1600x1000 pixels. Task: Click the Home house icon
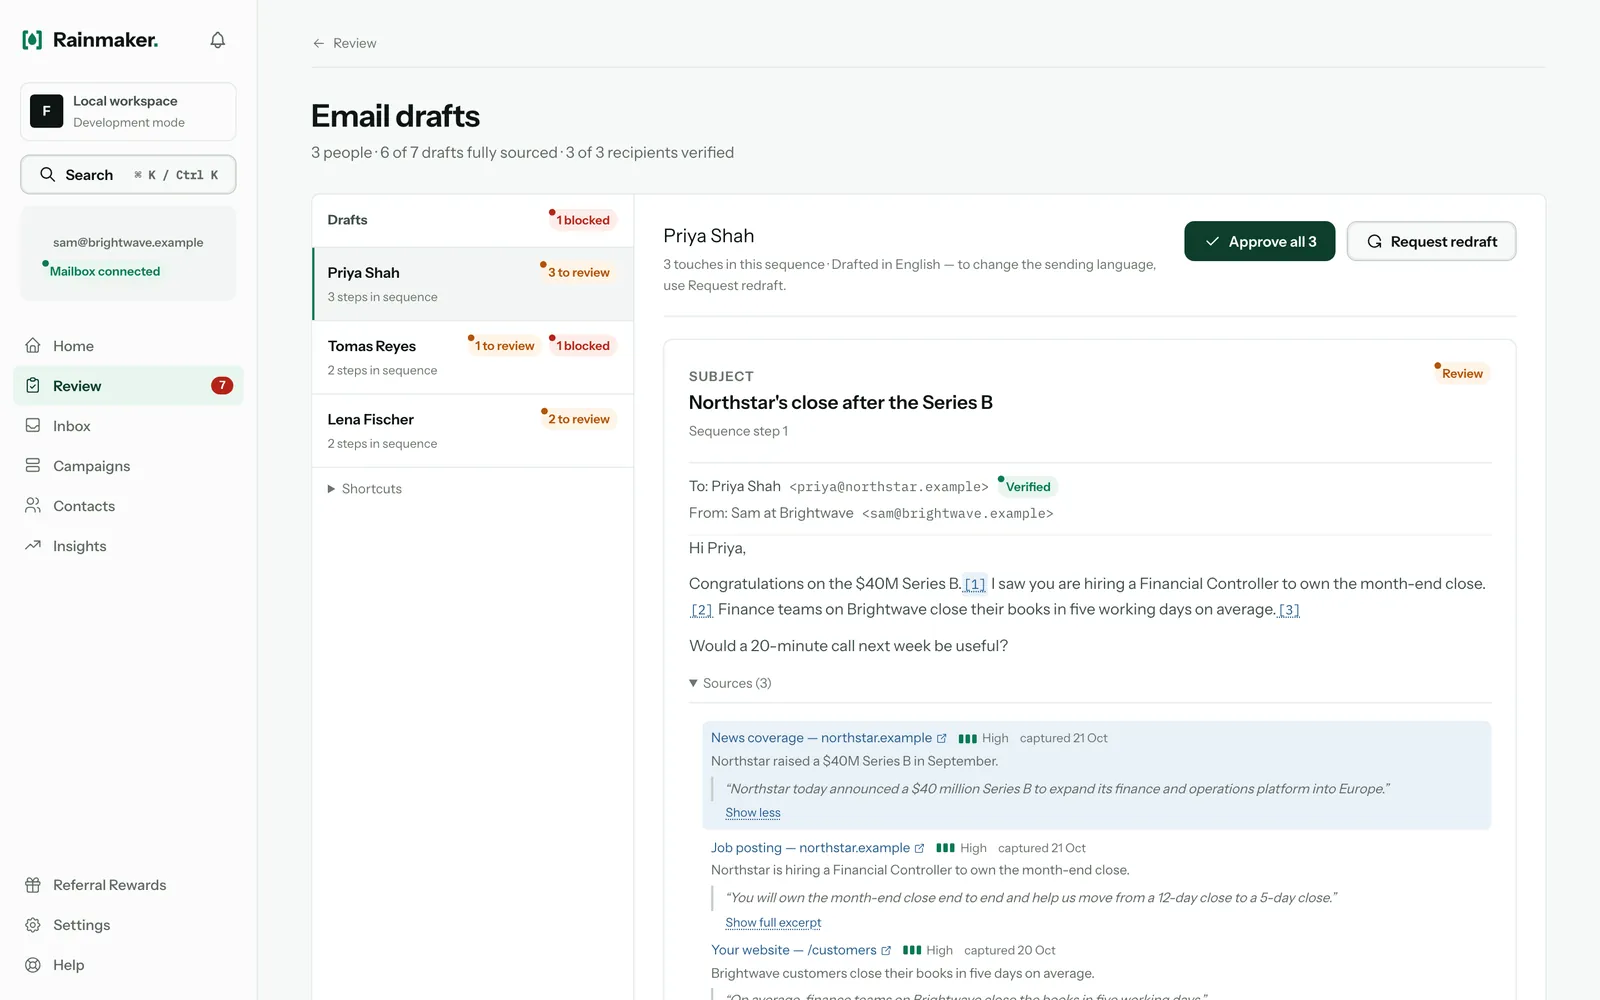pos(33,345)
